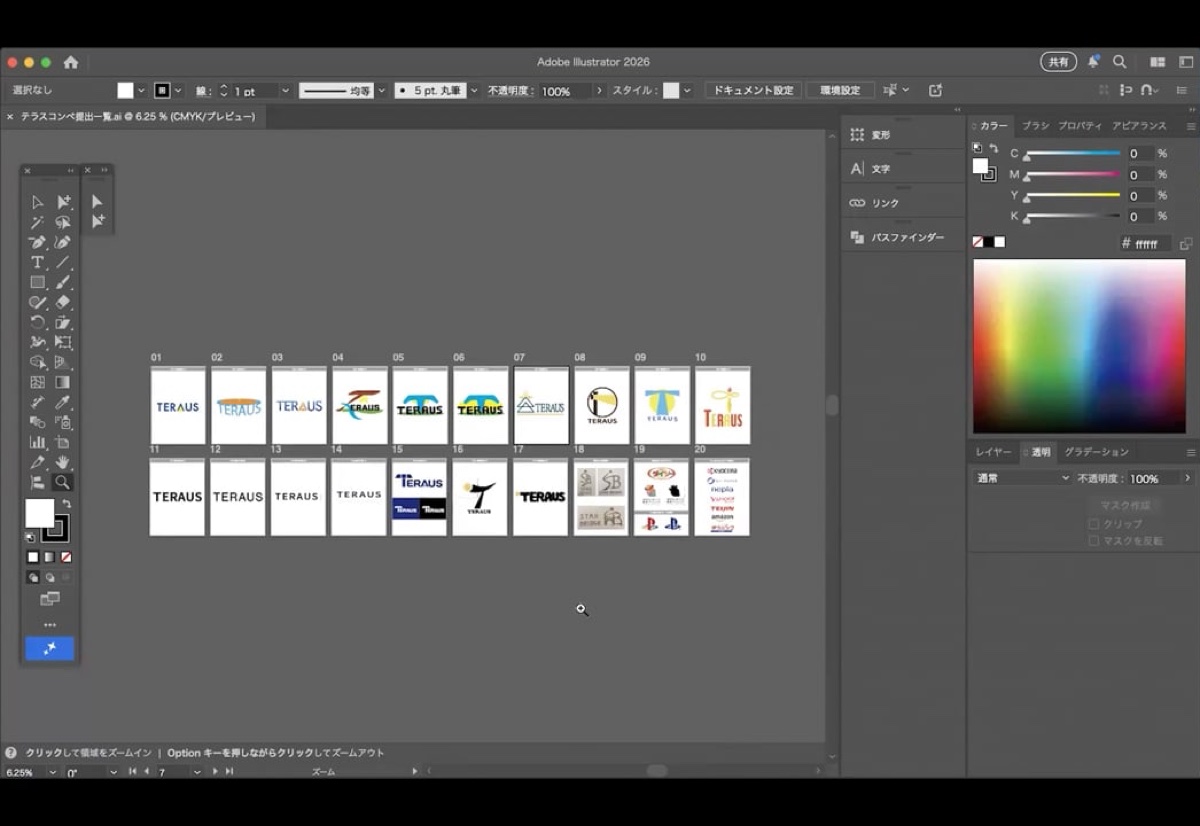Select the テラスコンペ提出一覧.ai document tab
This screenshot has width=1200, height=826.
coord(138,117)
